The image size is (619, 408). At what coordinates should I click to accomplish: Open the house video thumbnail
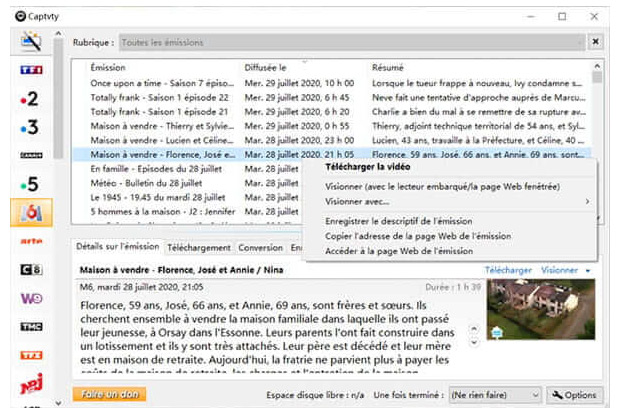click(540, 309)
